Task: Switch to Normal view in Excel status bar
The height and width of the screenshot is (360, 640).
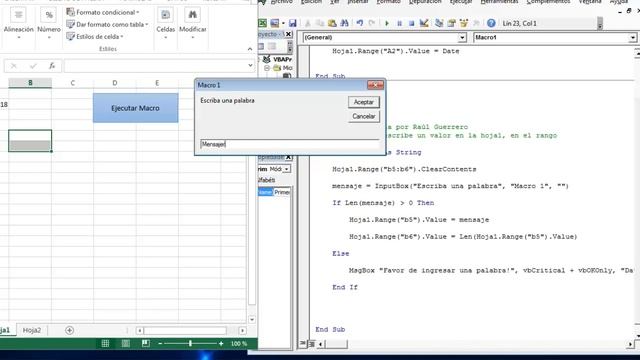Action: 105,344
